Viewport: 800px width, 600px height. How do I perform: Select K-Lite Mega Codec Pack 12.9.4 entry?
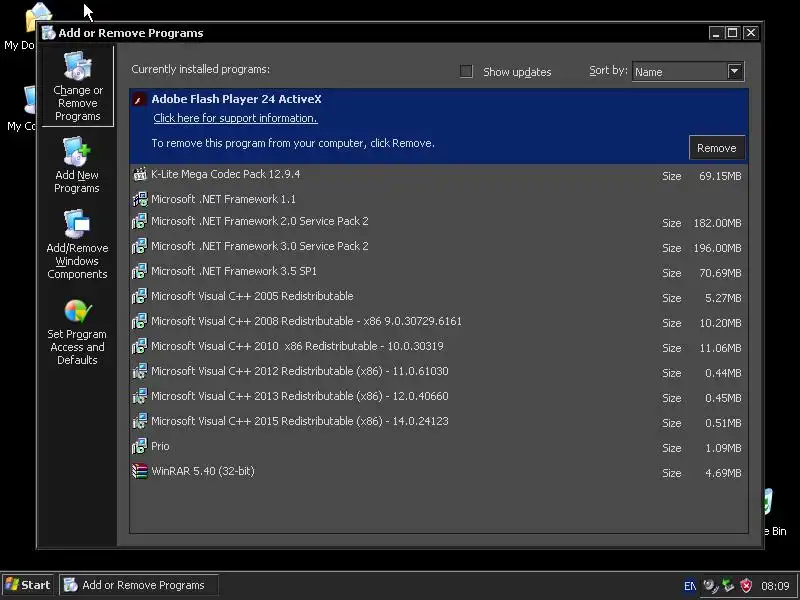[439, 175]
